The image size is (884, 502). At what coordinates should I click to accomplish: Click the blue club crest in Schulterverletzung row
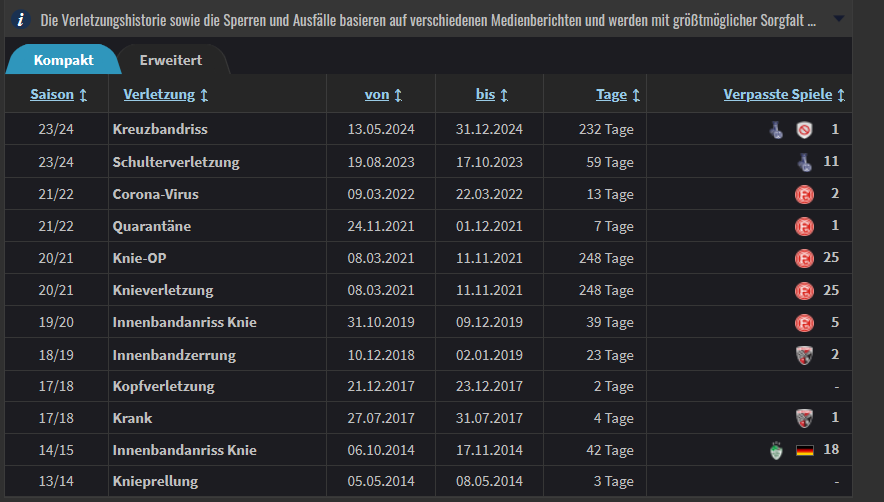click(805, 162)
